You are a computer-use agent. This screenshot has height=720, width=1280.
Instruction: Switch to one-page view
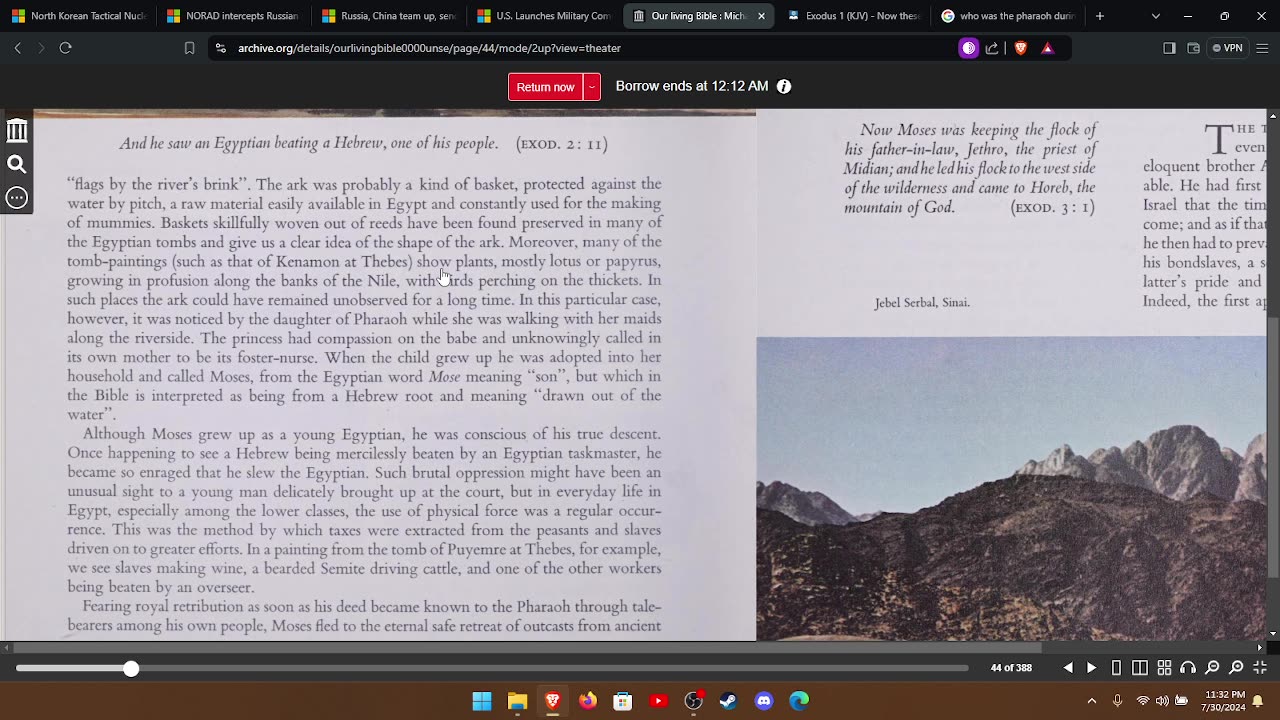click(1117, 668)
